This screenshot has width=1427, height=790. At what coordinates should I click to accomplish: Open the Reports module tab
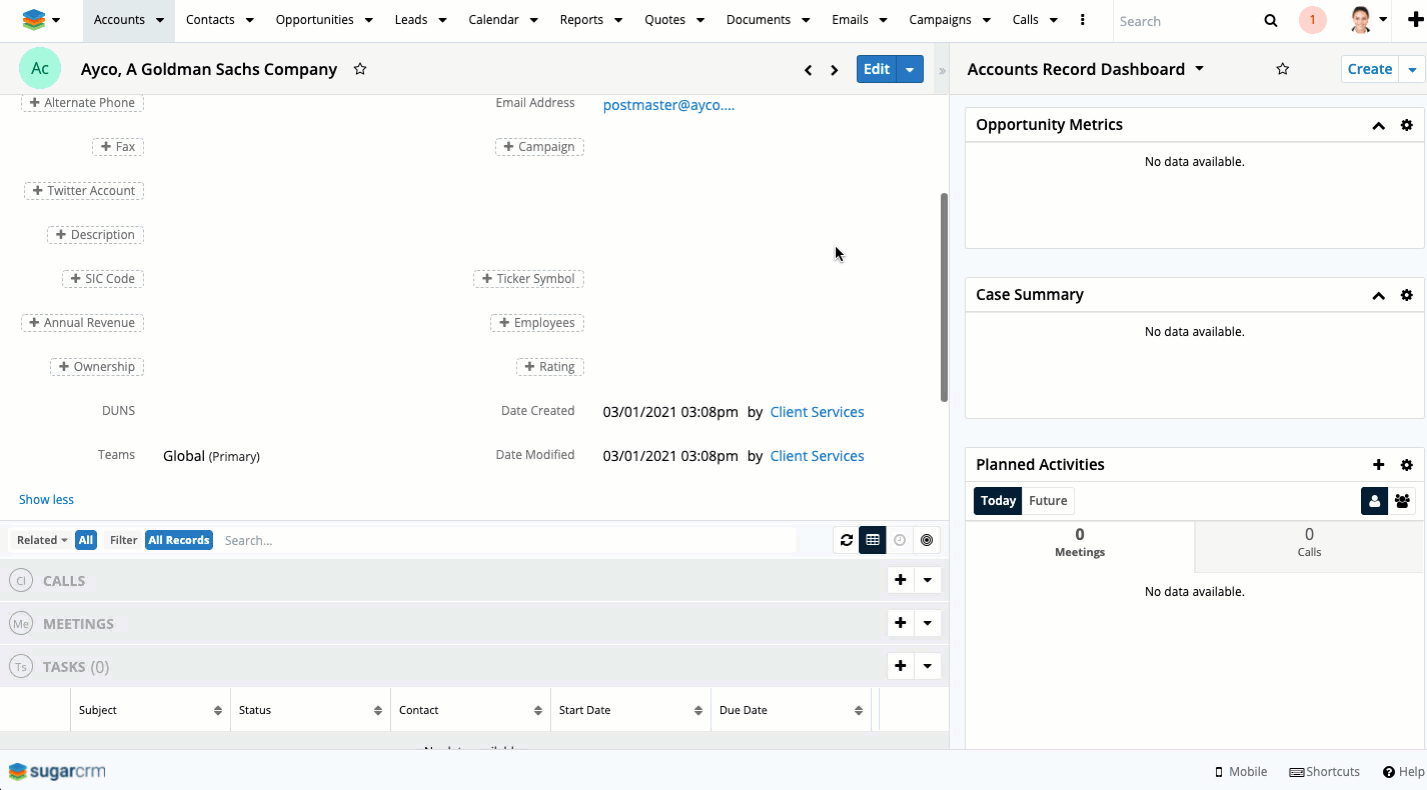pos(581,20)
